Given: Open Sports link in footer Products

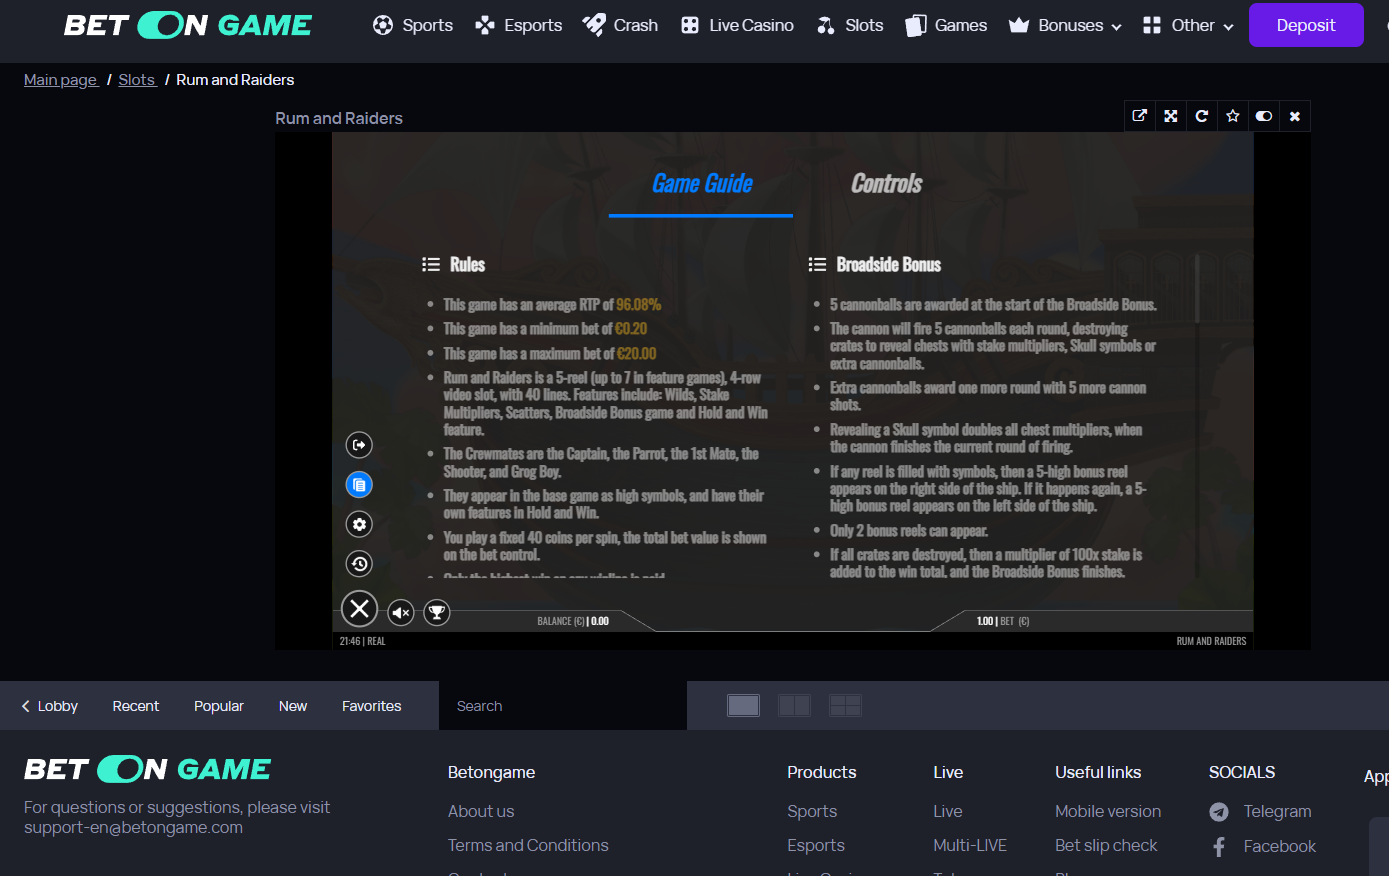Looking at the screenshot, I should coord(812,811).
